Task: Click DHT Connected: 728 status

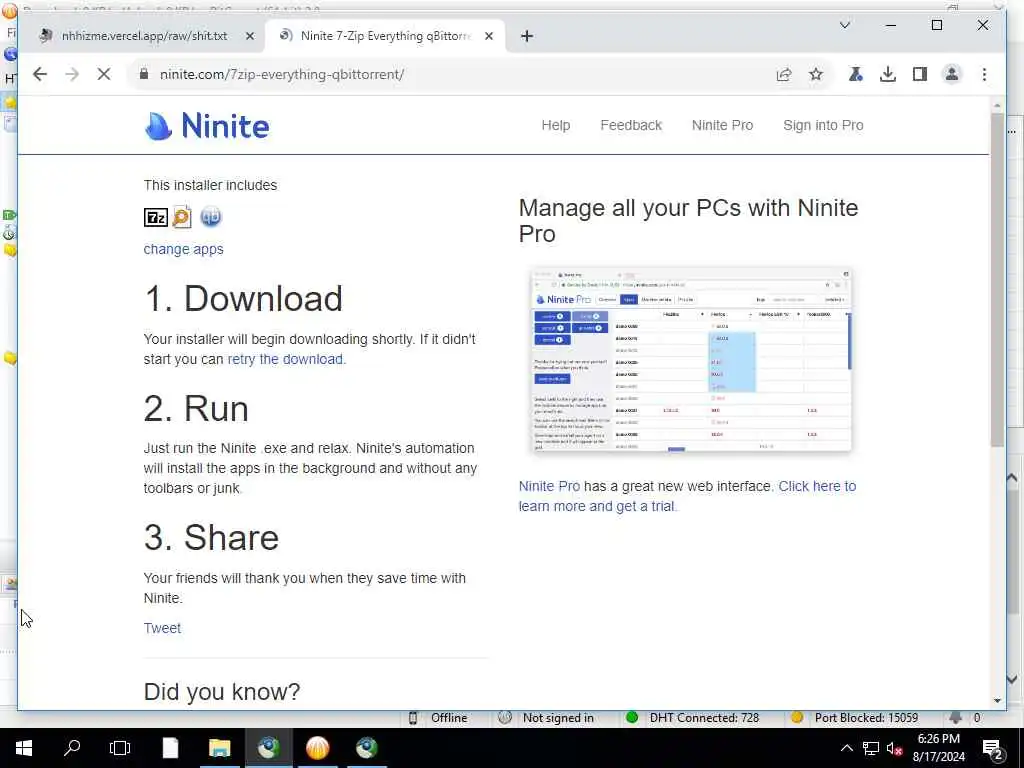Action: point(704,718)
